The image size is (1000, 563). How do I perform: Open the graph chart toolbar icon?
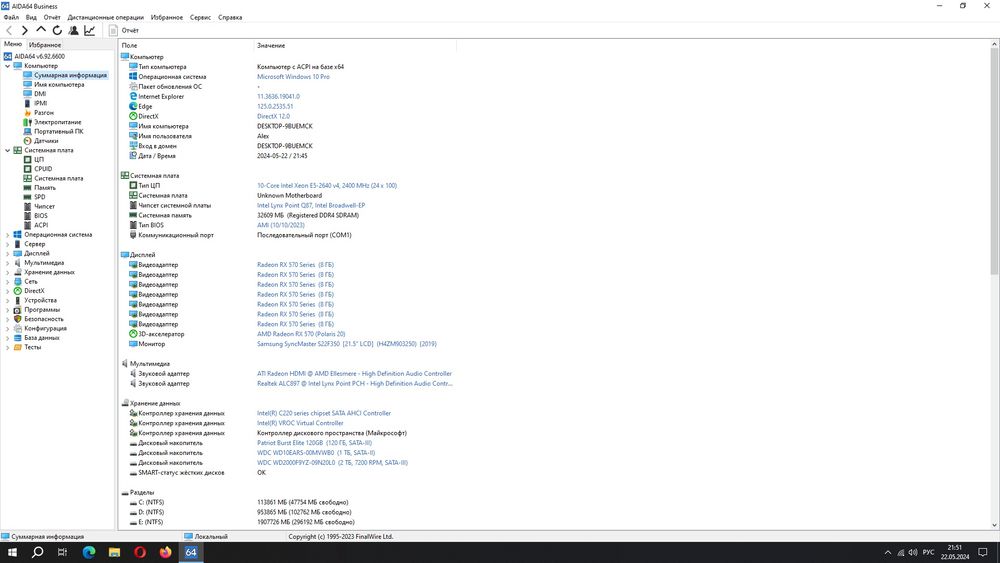tap(90, 30)
